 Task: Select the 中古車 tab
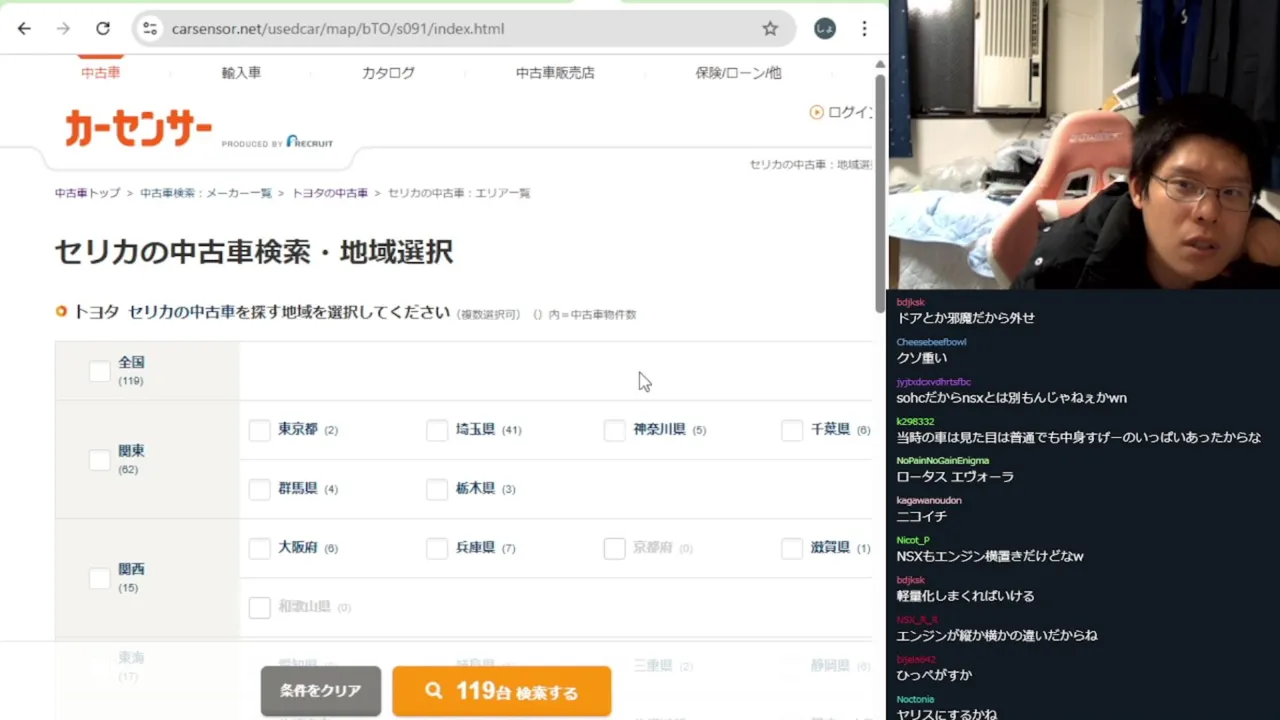101,73
